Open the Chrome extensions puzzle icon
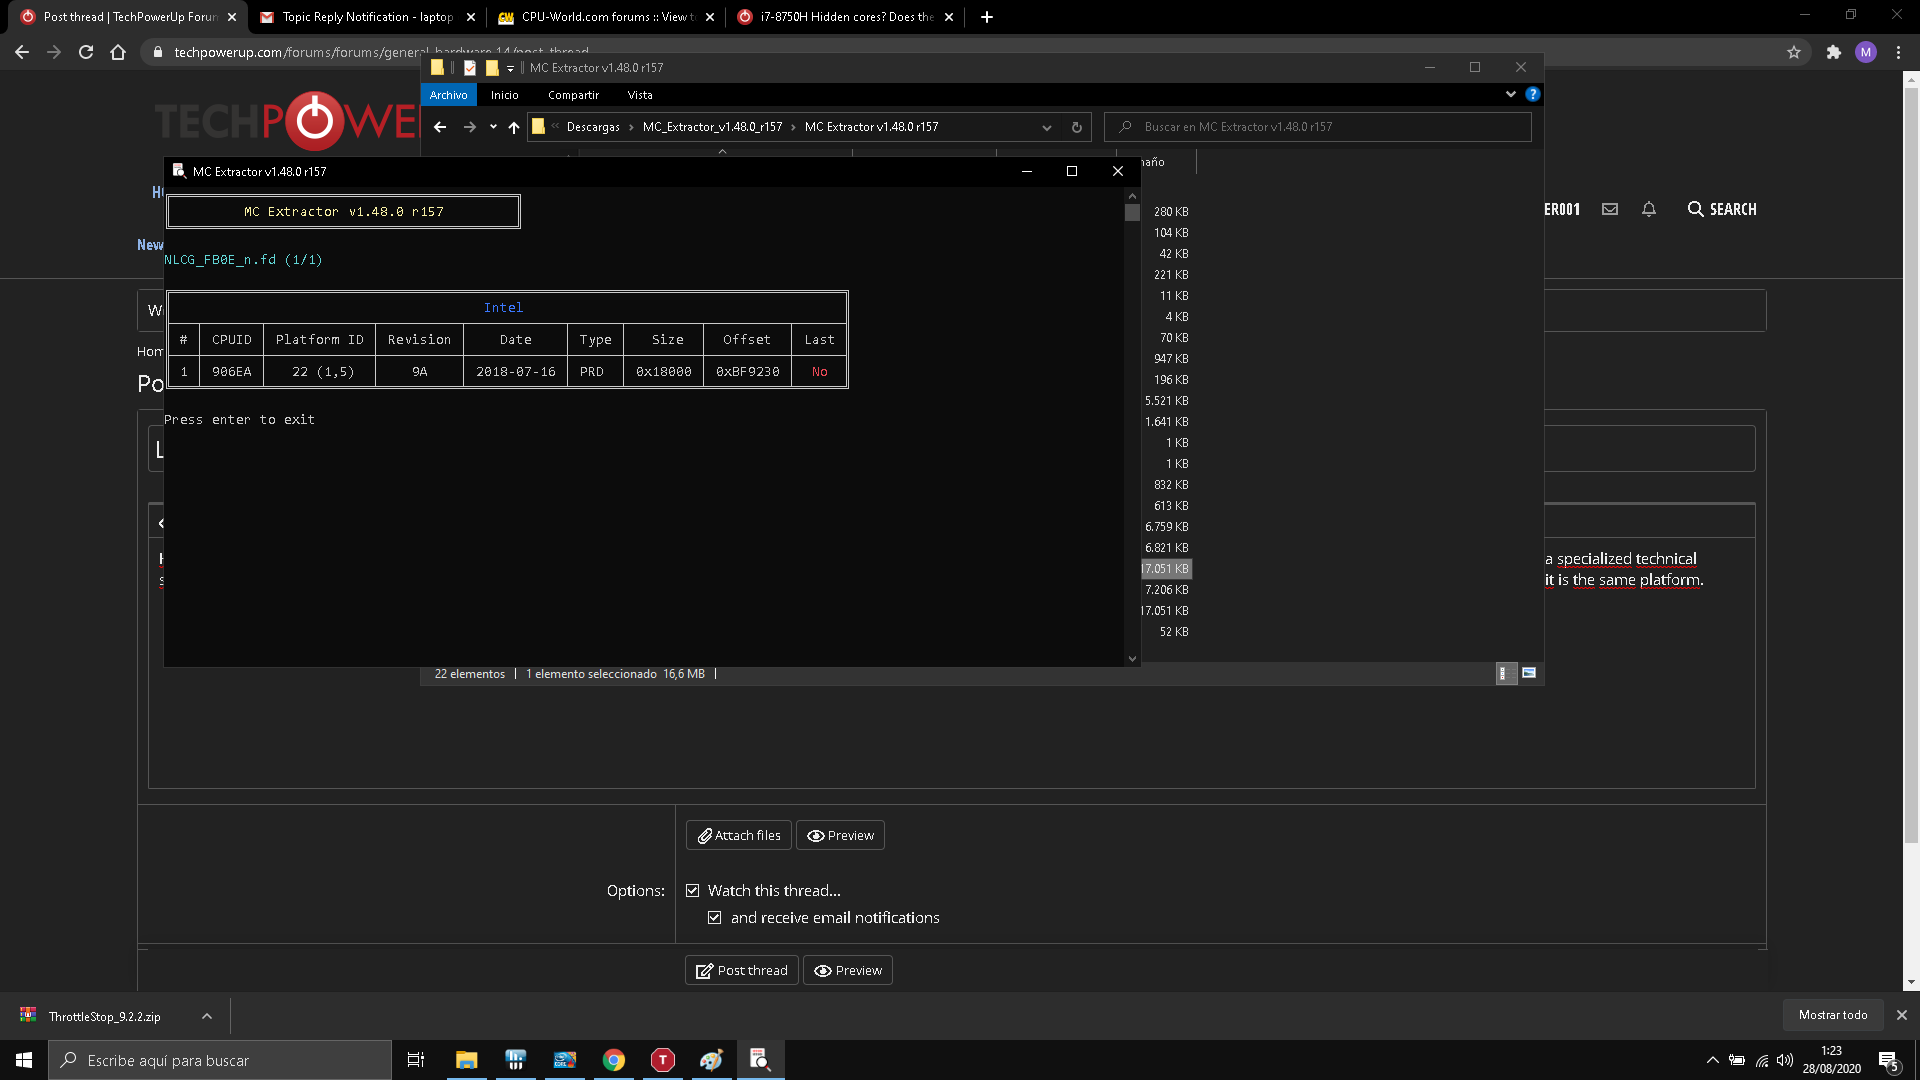This screenshot has width=1920, height=1080. [x=1833, y=52]
